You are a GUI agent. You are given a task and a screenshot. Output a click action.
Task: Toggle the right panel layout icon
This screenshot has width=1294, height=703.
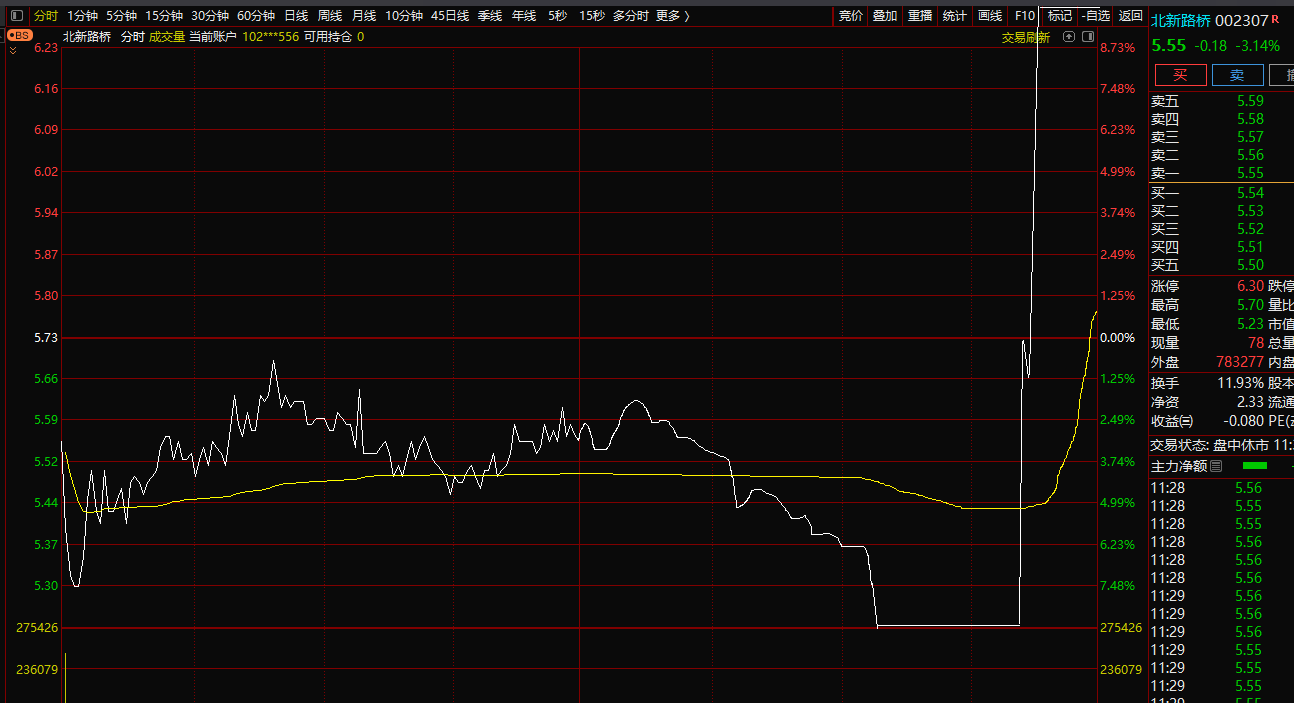1086,36
